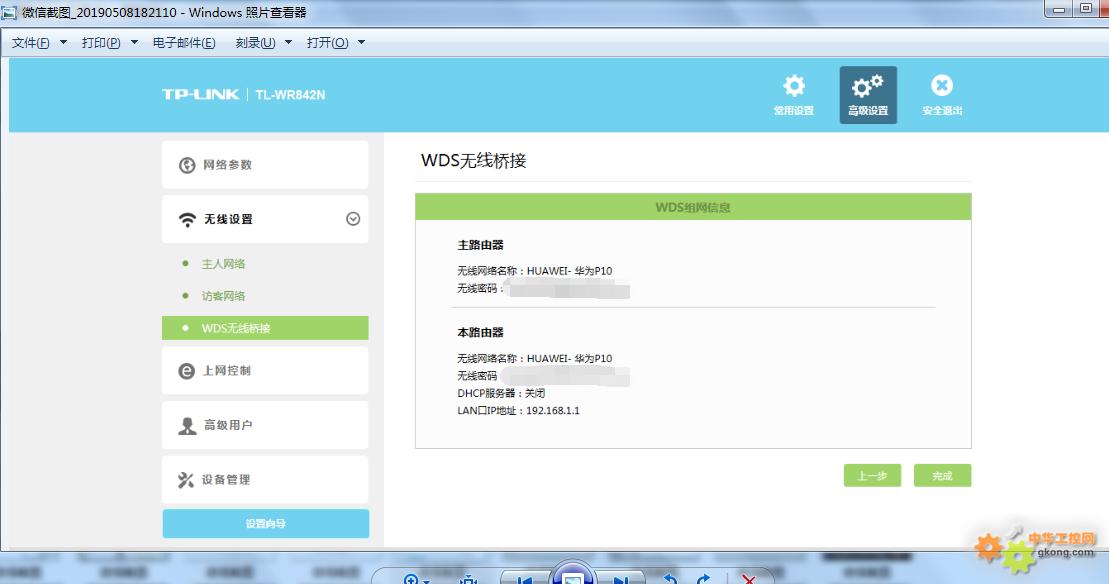This screenshot has height=584, width=1109.
Task: Click the 安全退出 logout icon
Action: pyautogui.click(x=941, y=86)
